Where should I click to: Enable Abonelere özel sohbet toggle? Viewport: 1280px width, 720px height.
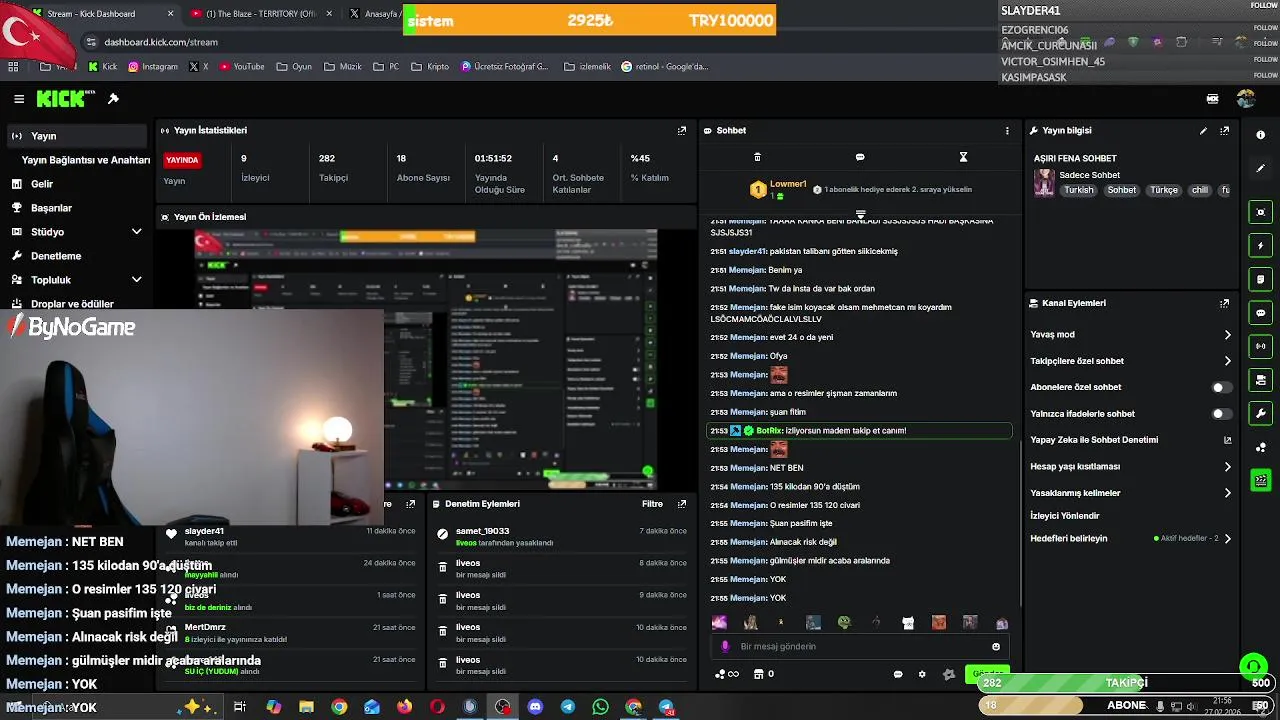(1221, 387)
